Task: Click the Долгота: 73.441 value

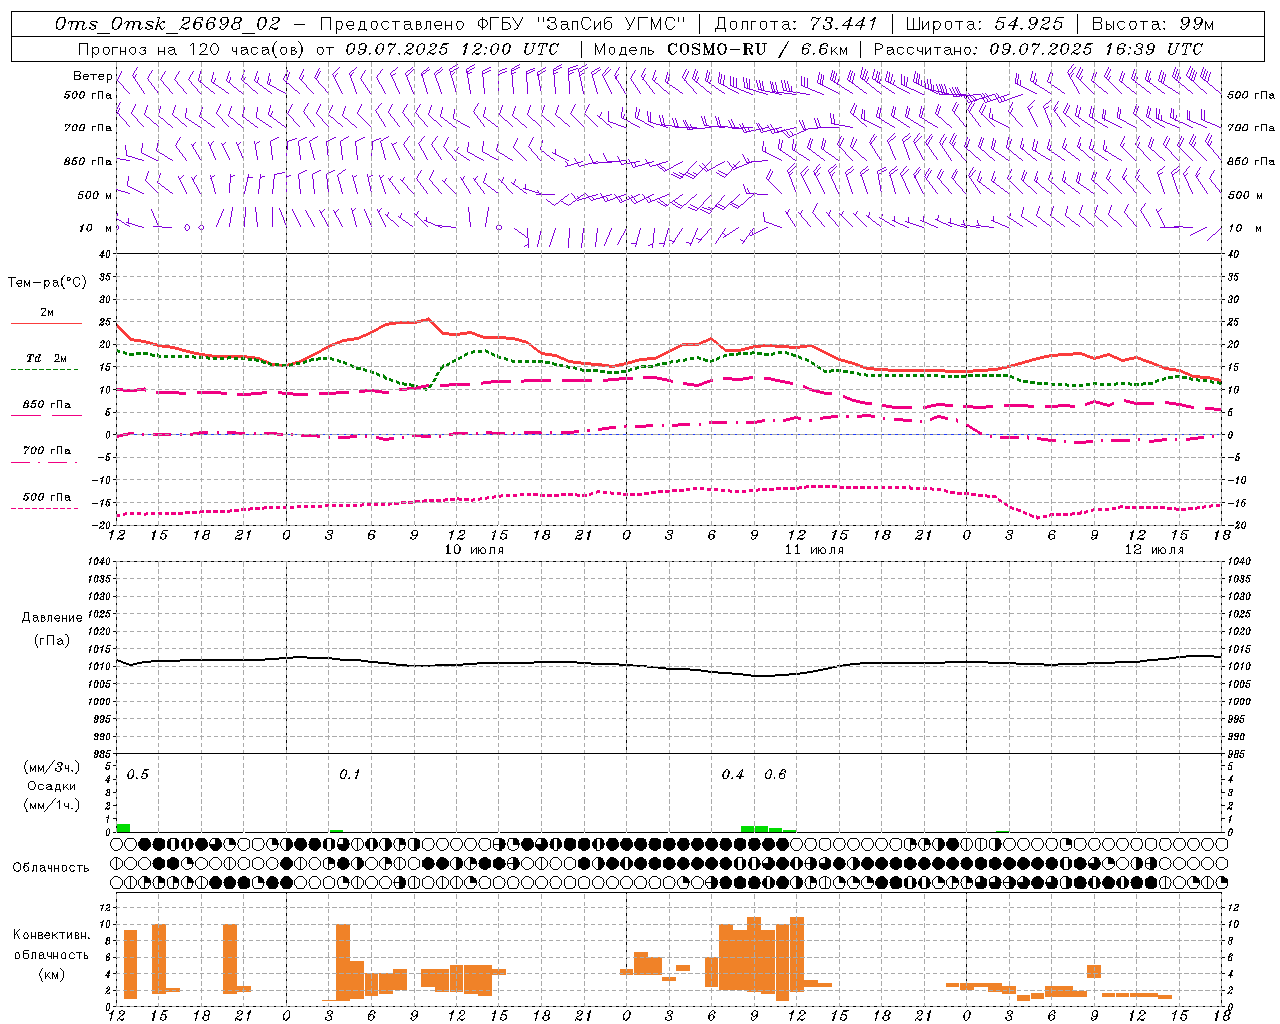Action: (796, 24)
